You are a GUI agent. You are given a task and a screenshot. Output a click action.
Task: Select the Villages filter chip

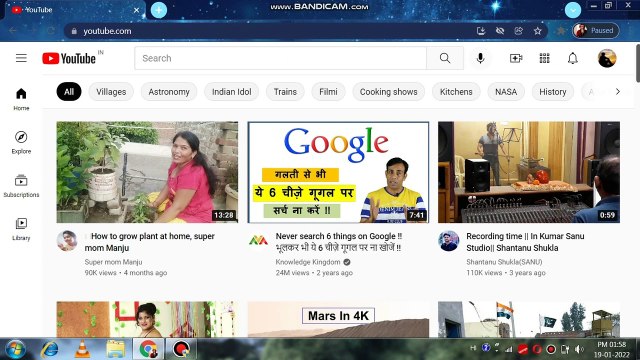(111, 92)
